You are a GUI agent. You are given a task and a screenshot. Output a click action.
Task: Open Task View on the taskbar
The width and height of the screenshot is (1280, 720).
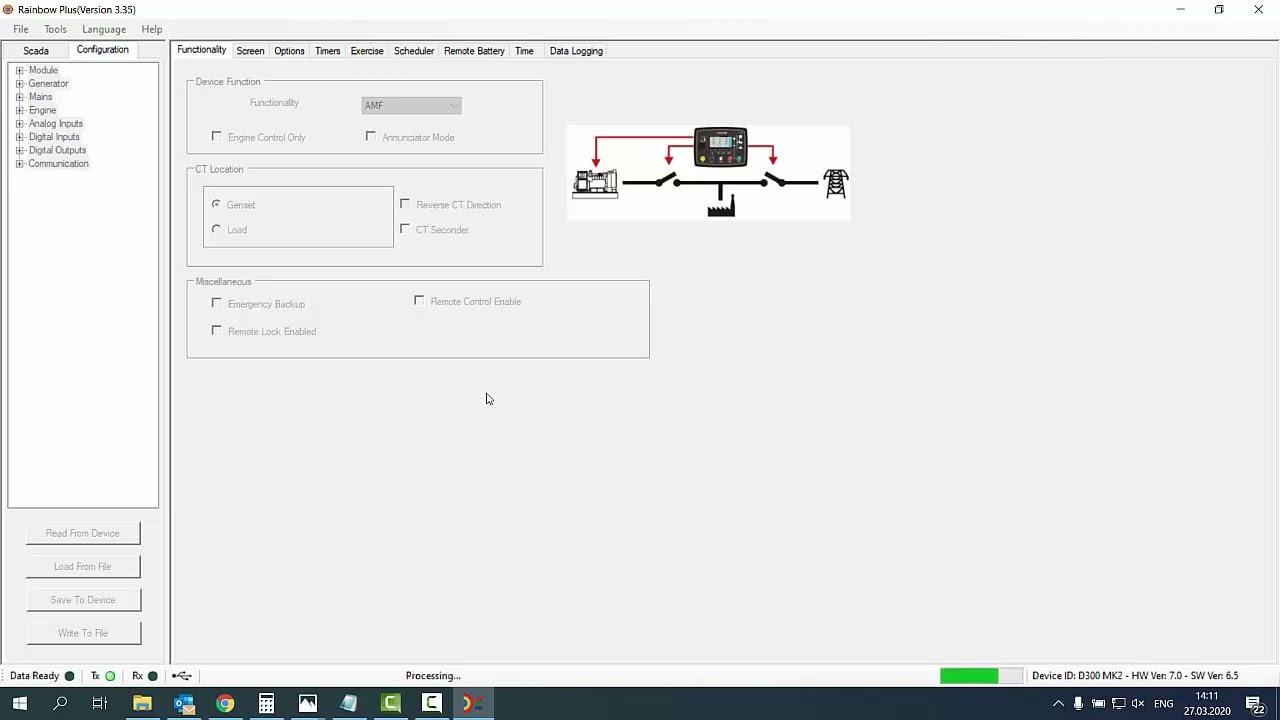[x=100, y=704]
